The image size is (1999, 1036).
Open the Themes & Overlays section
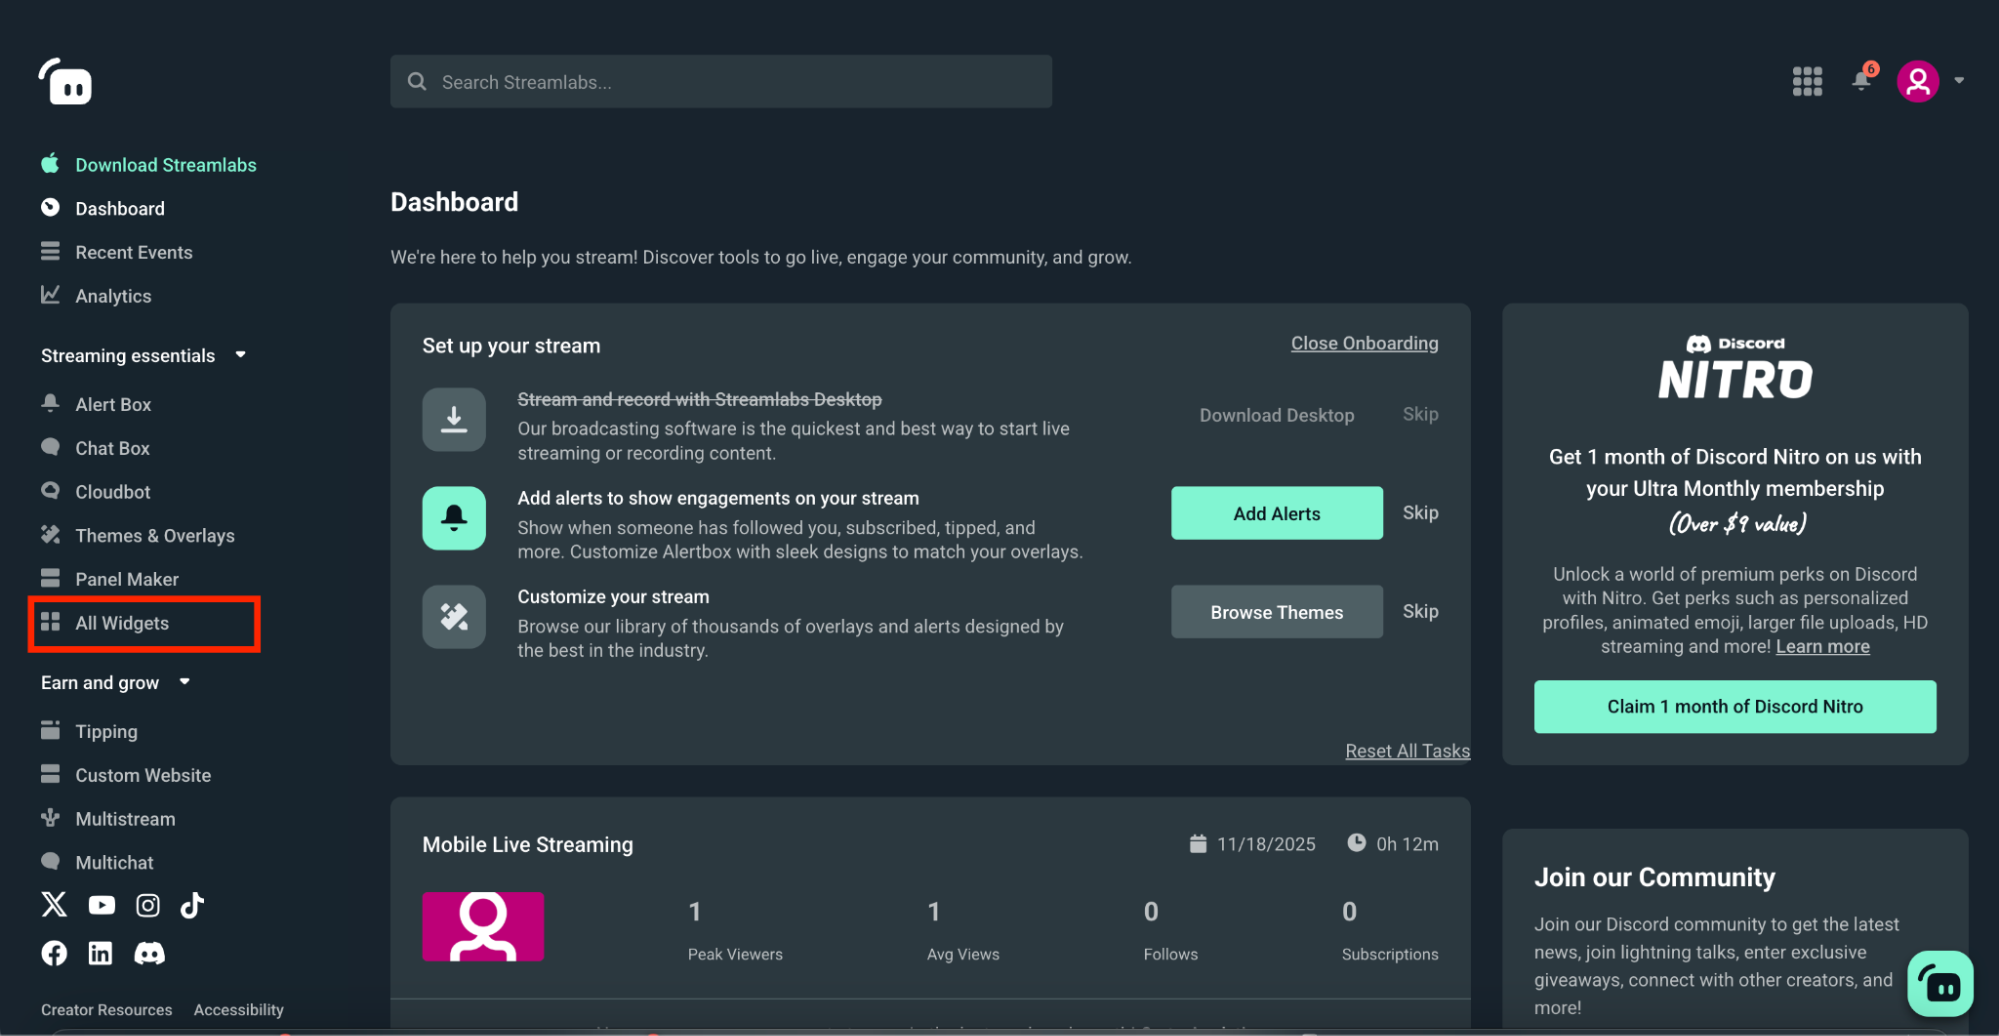tap(155, 535)
